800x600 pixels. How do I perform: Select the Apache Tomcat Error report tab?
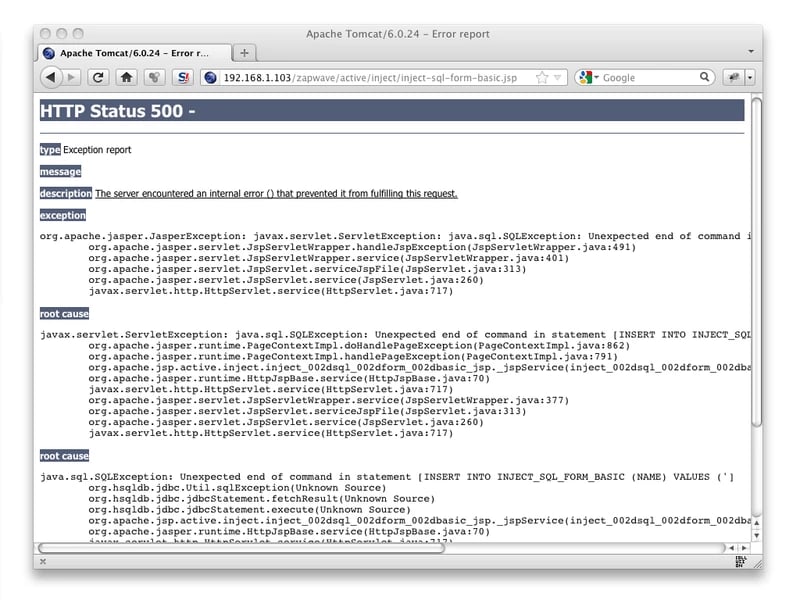pos(133,52)
